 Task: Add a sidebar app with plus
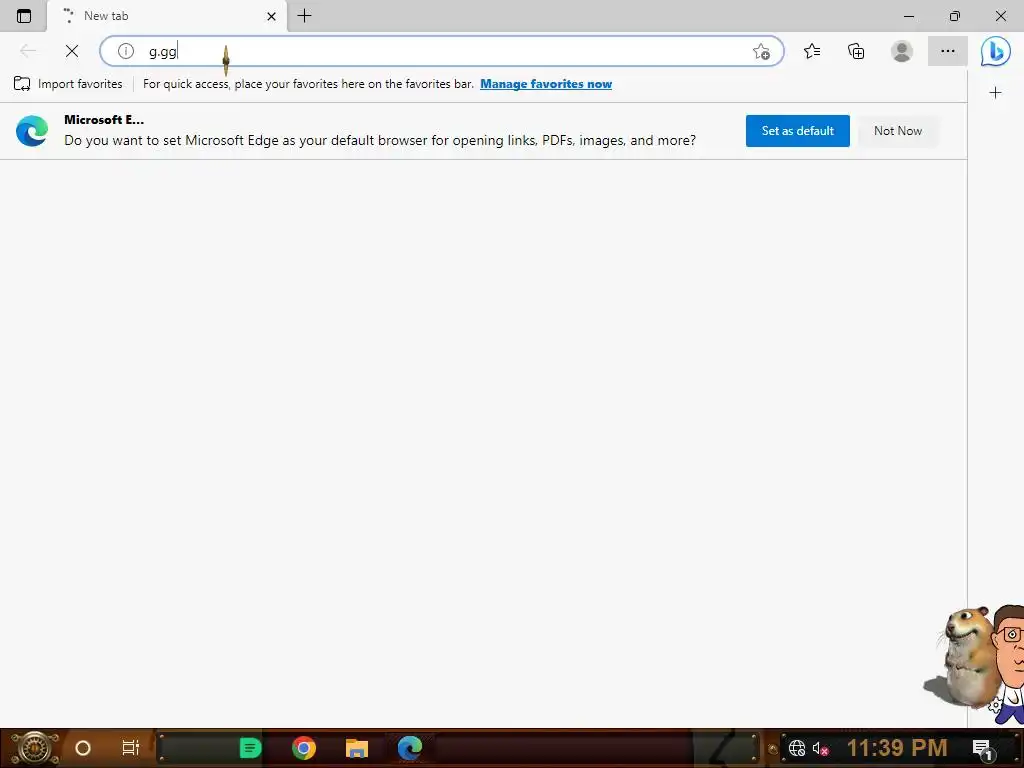point(995,93)
